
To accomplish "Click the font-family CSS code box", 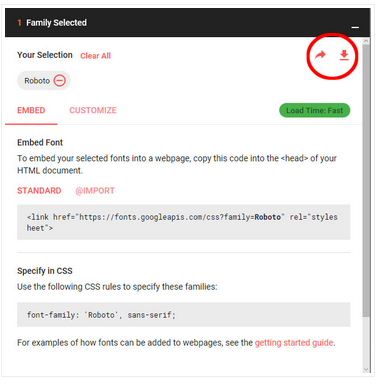I will [x=184, y=315].
